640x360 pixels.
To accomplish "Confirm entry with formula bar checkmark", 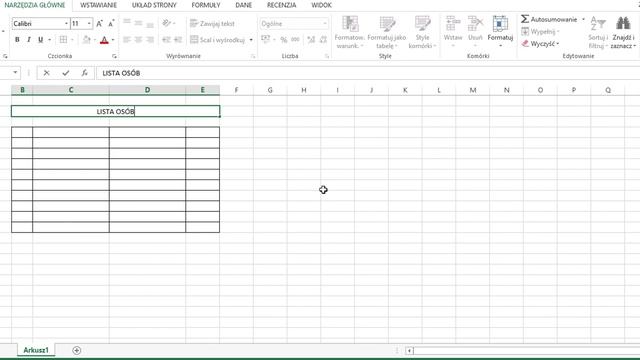I will pyautogui.click(x=66, y=73).
